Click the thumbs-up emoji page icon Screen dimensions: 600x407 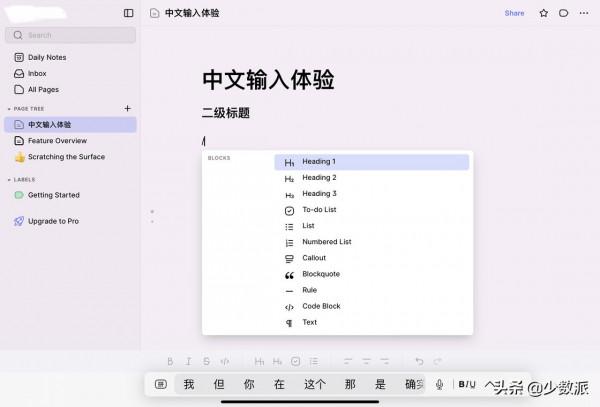click(20, 157)
